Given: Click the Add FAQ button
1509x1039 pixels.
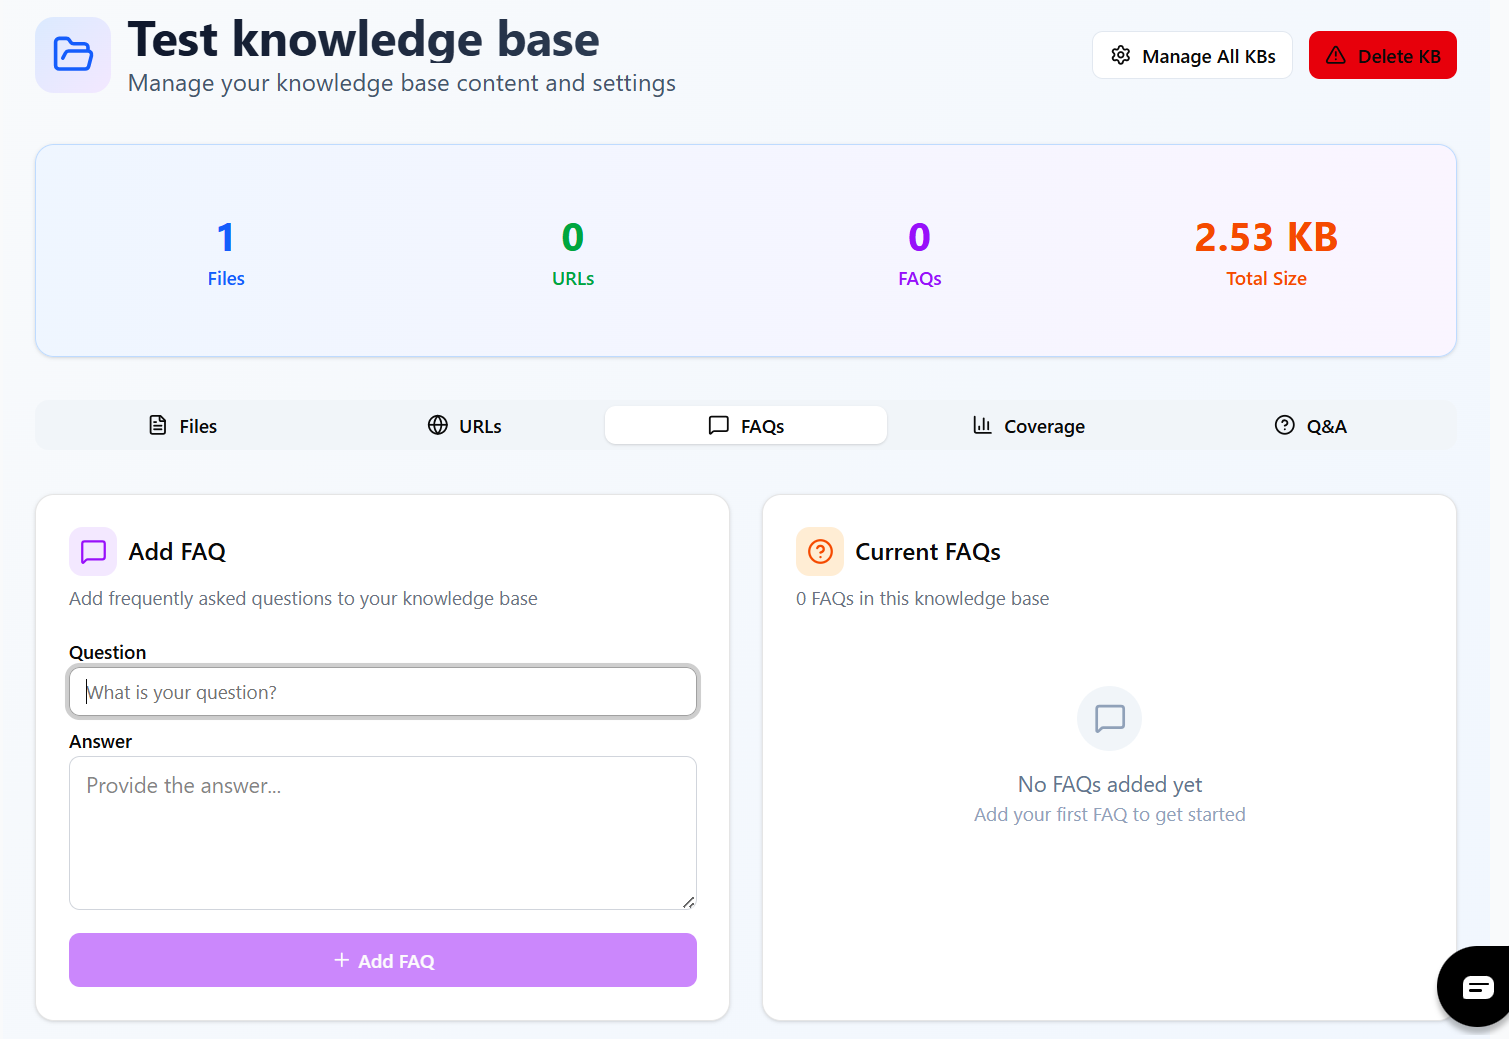Looking at the screenshot, I should 383,960.
